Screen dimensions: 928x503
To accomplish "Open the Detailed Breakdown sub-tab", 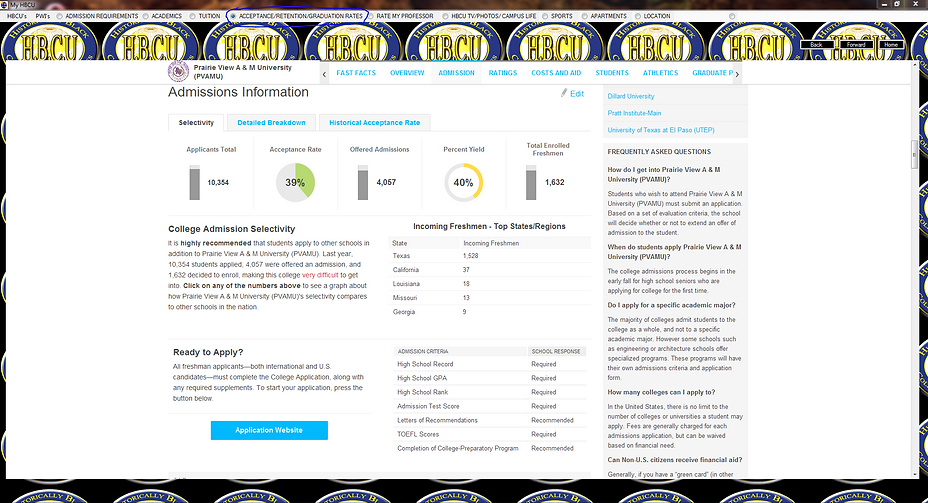I will click(272, 122).
